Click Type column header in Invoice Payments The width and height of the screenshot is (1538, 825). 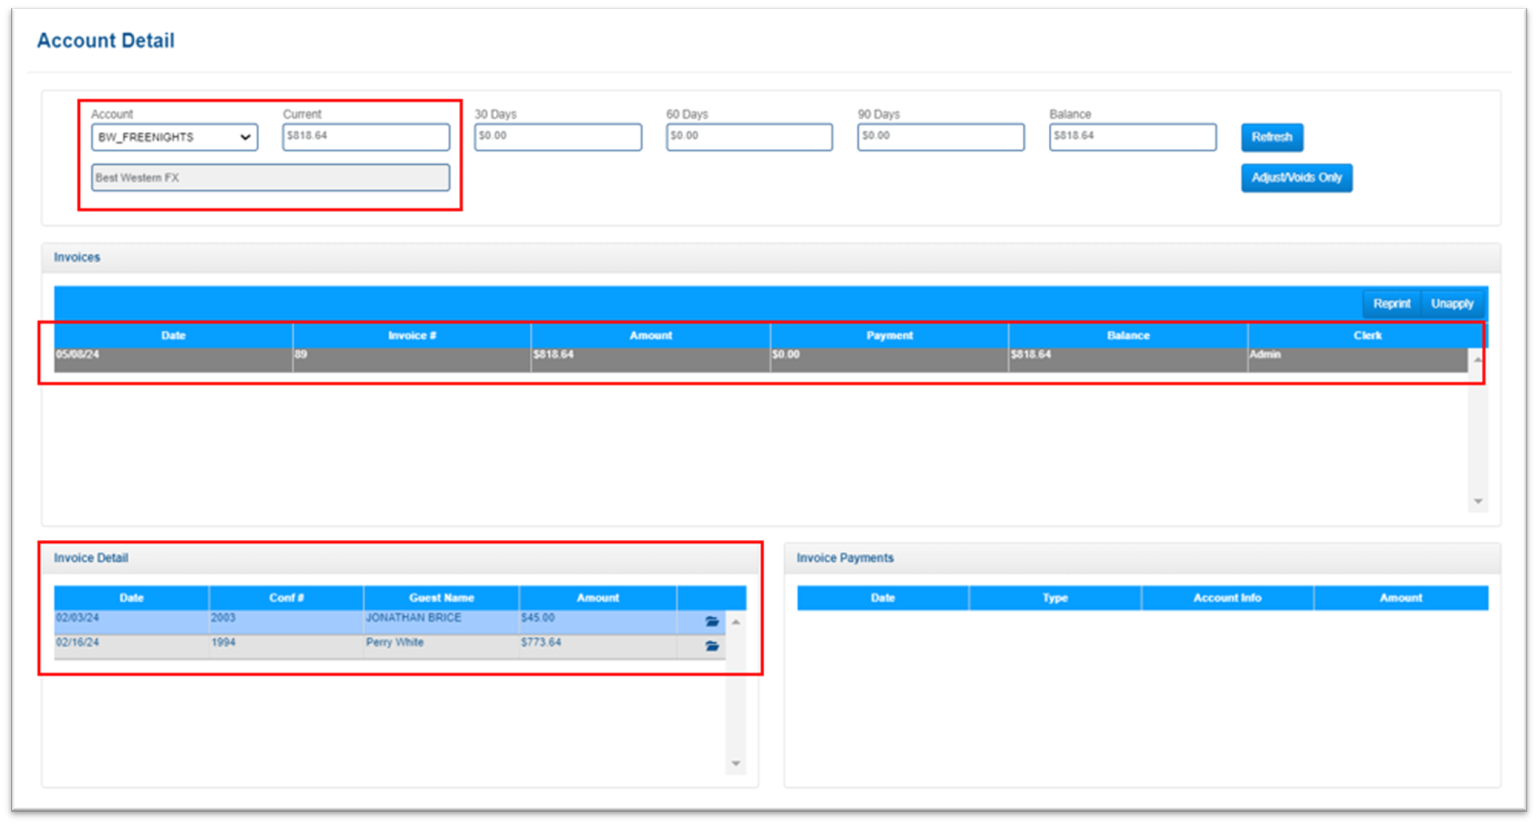1055,598
